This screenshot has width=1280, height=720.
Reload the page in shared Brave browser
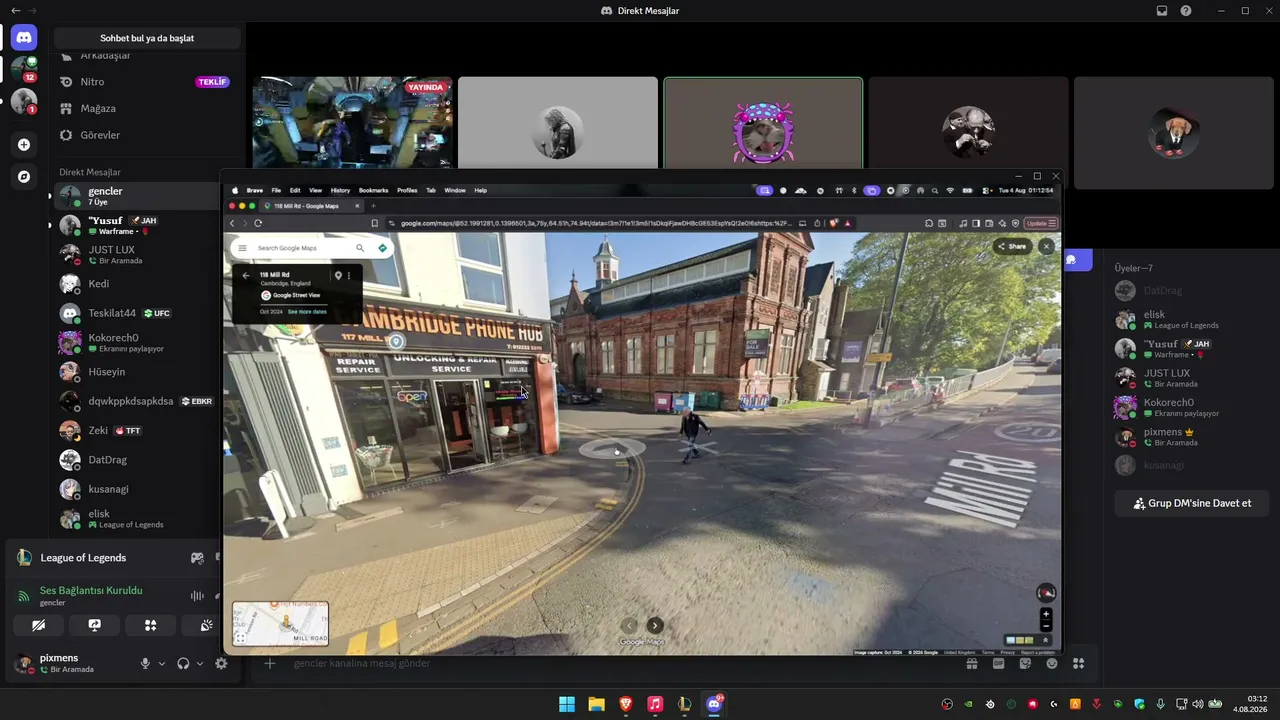(258, 223)
